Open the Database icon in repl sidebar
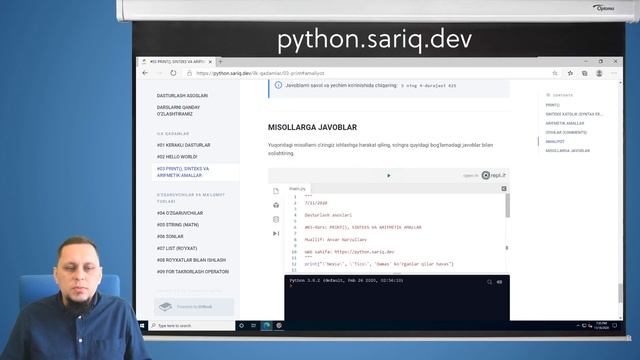The image size is (640, 360). click(x=276, y=219)
